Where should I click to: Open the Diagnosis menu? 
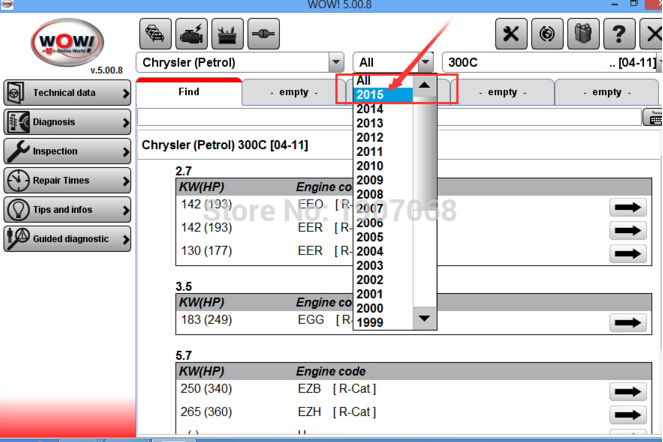(67, 122)
